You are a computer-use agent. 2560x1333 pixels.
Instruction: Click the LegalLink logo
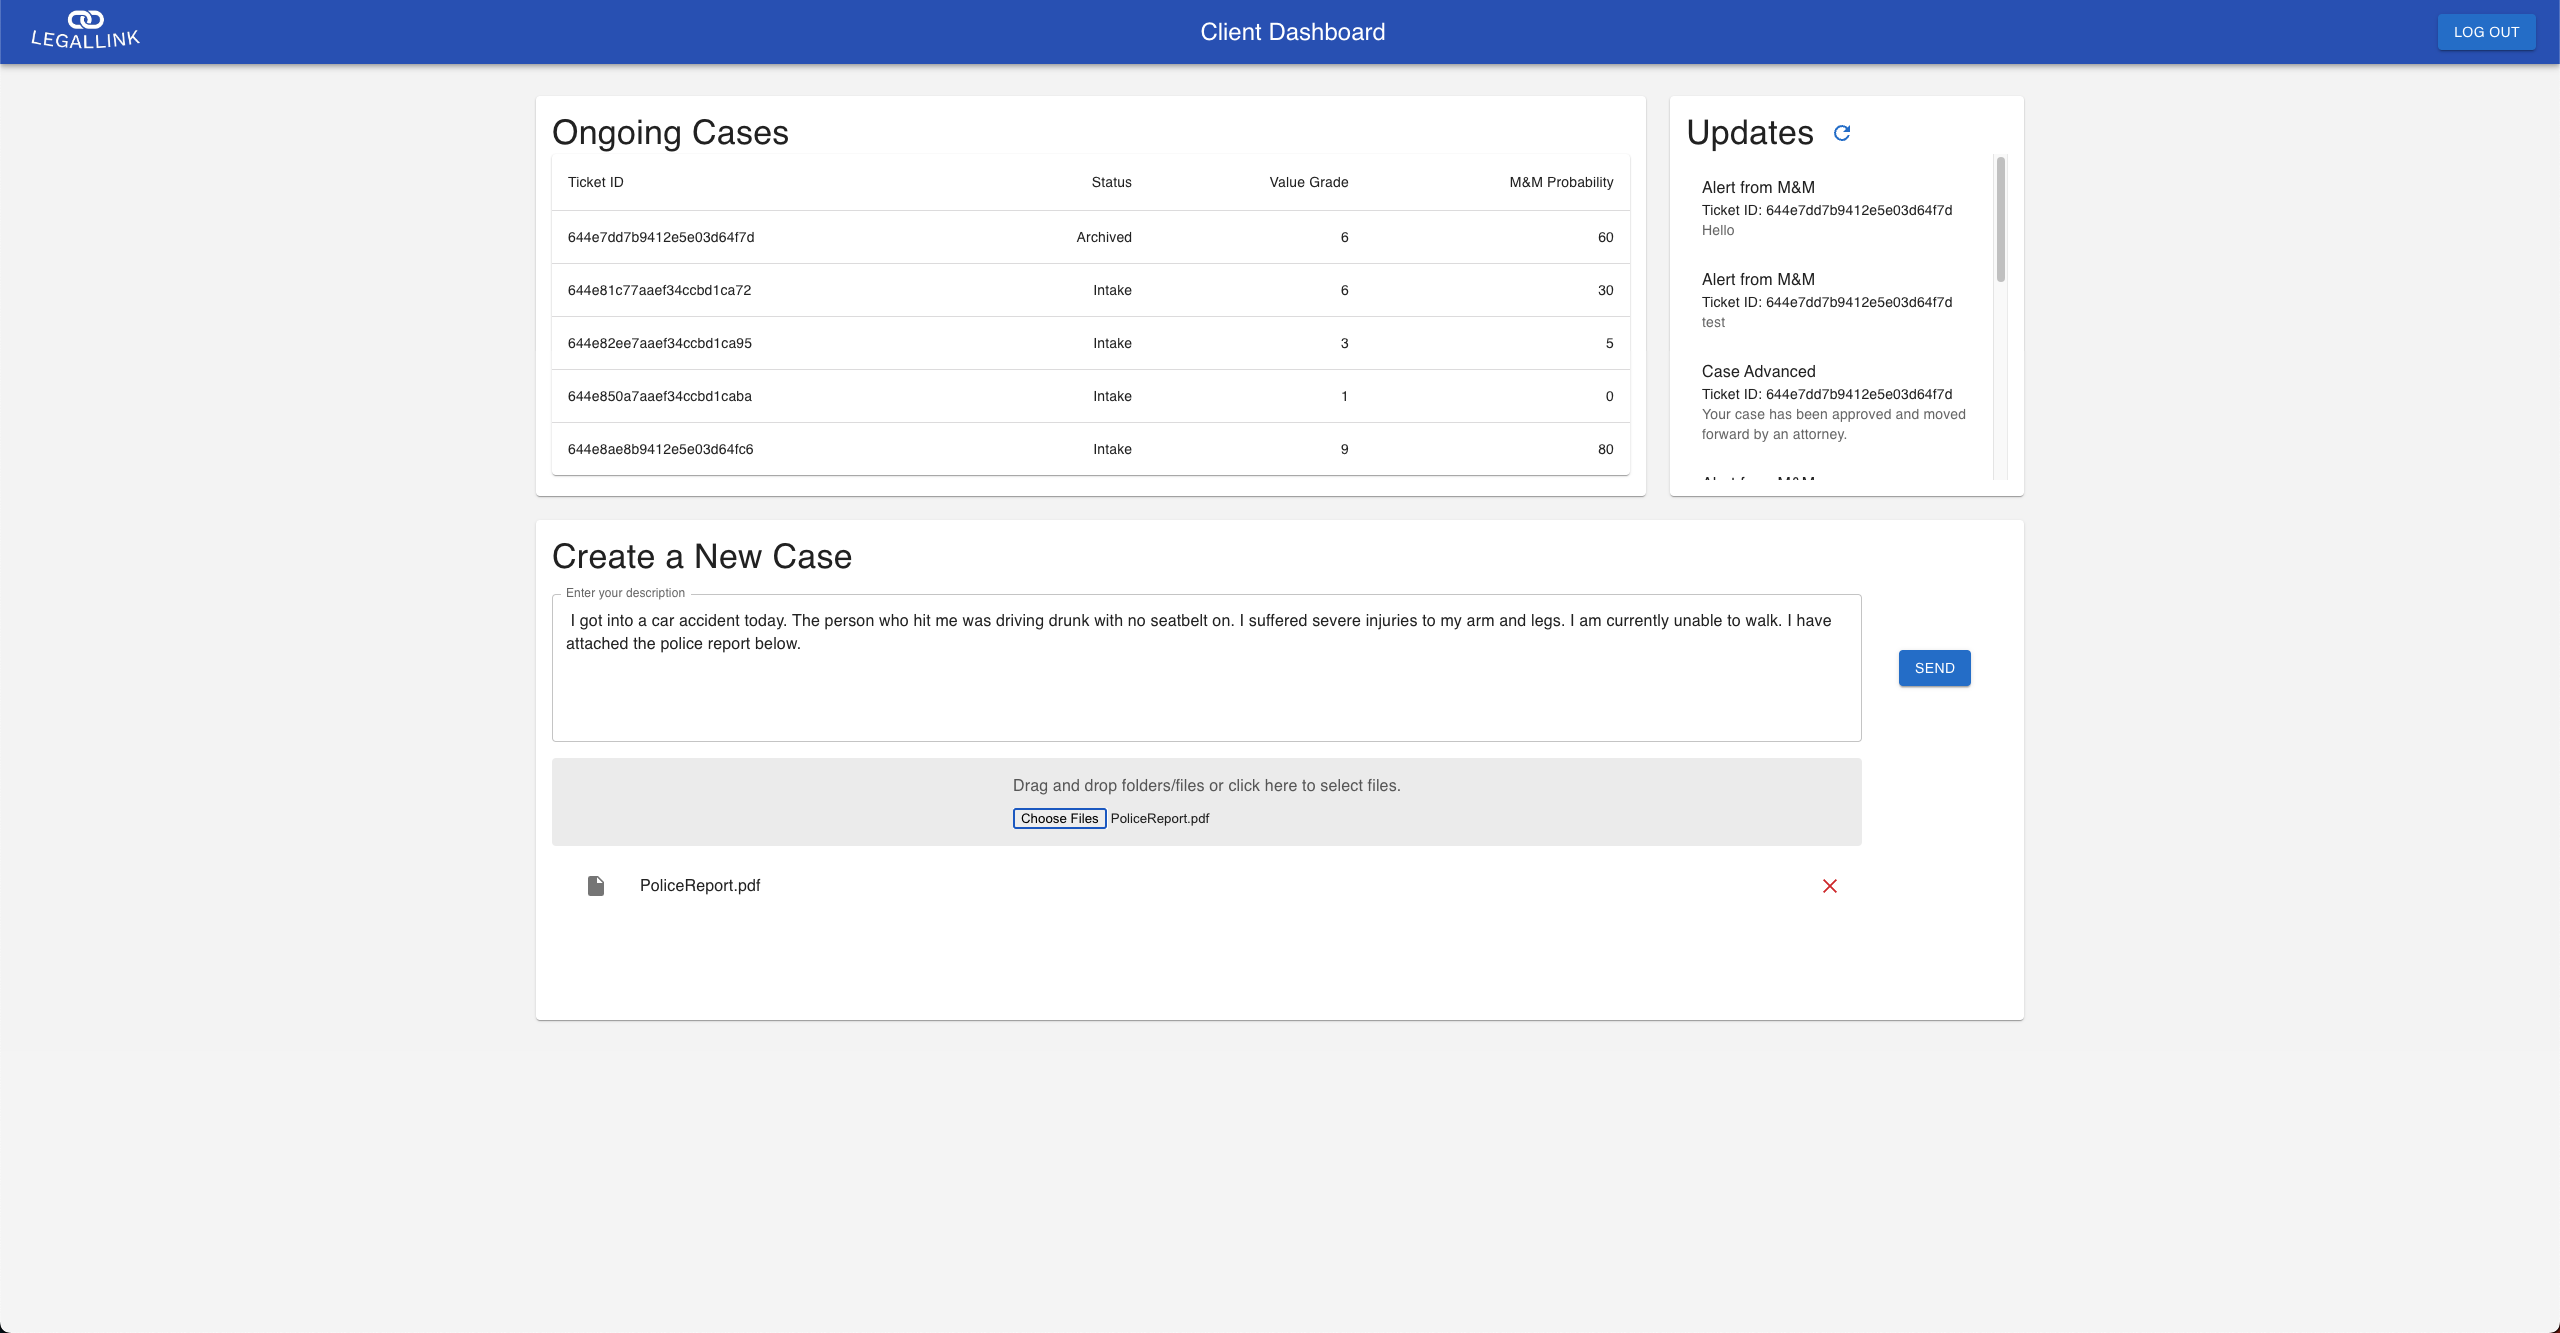point(85,30)
